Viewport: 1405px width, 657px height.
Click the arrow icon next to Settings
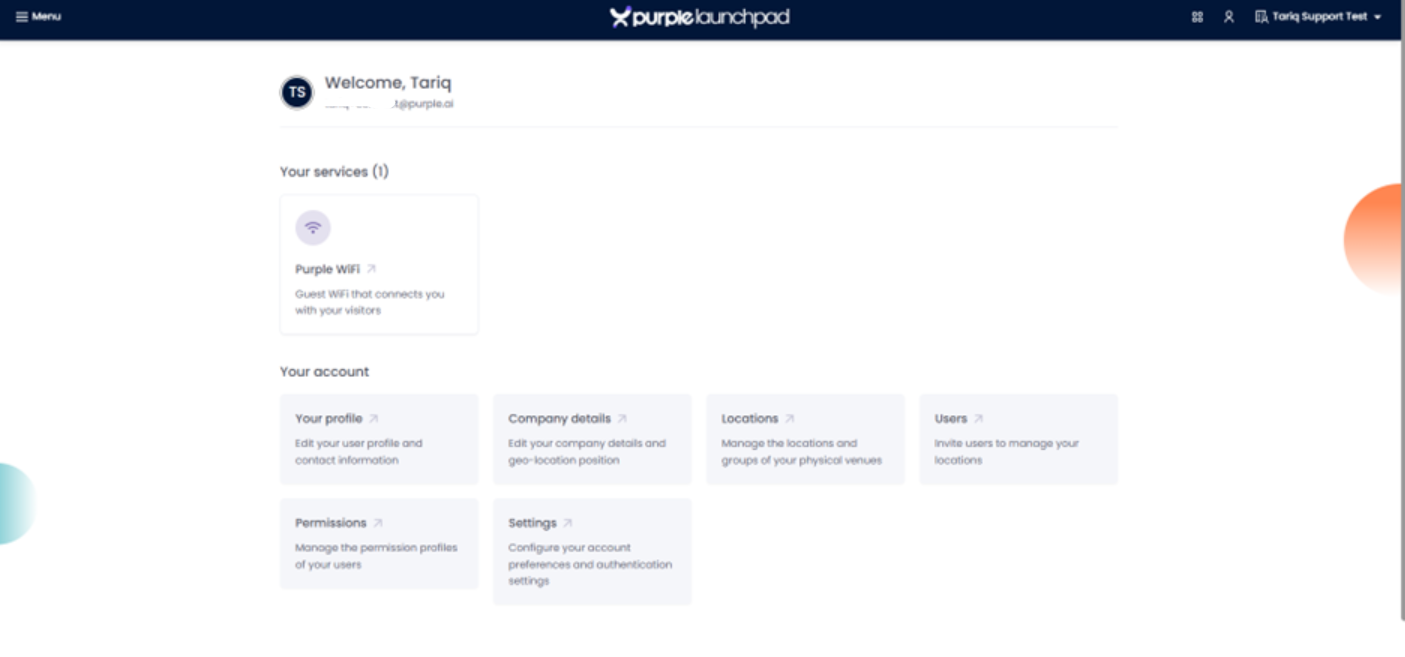(568, 523)
